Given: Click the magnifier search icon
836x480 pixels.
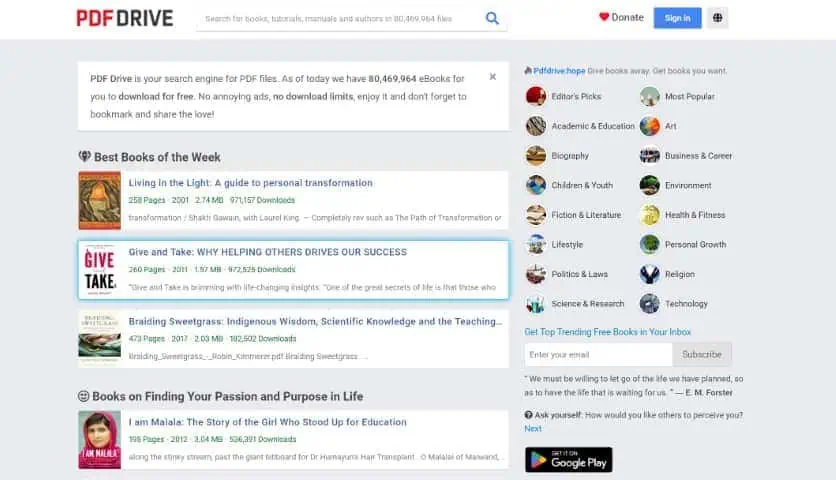Looking at the screenshot, I should (492, 19).
